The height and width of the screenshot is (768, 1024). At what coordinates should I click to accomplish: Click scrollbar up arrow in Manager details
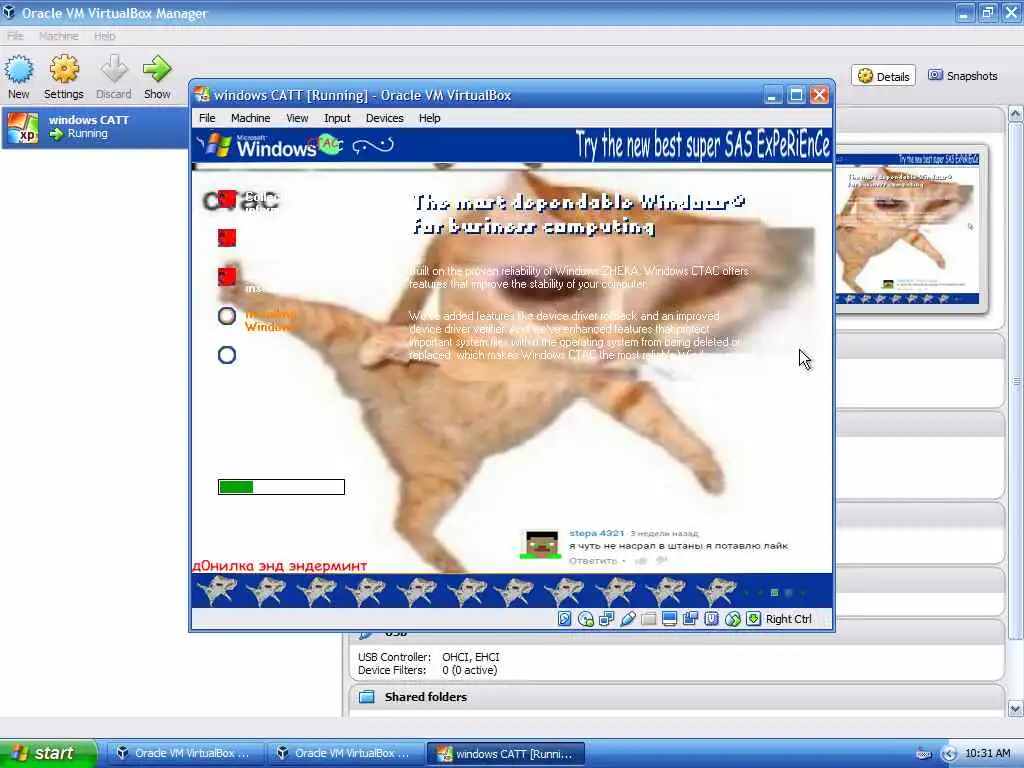[x=1016, y=114]
